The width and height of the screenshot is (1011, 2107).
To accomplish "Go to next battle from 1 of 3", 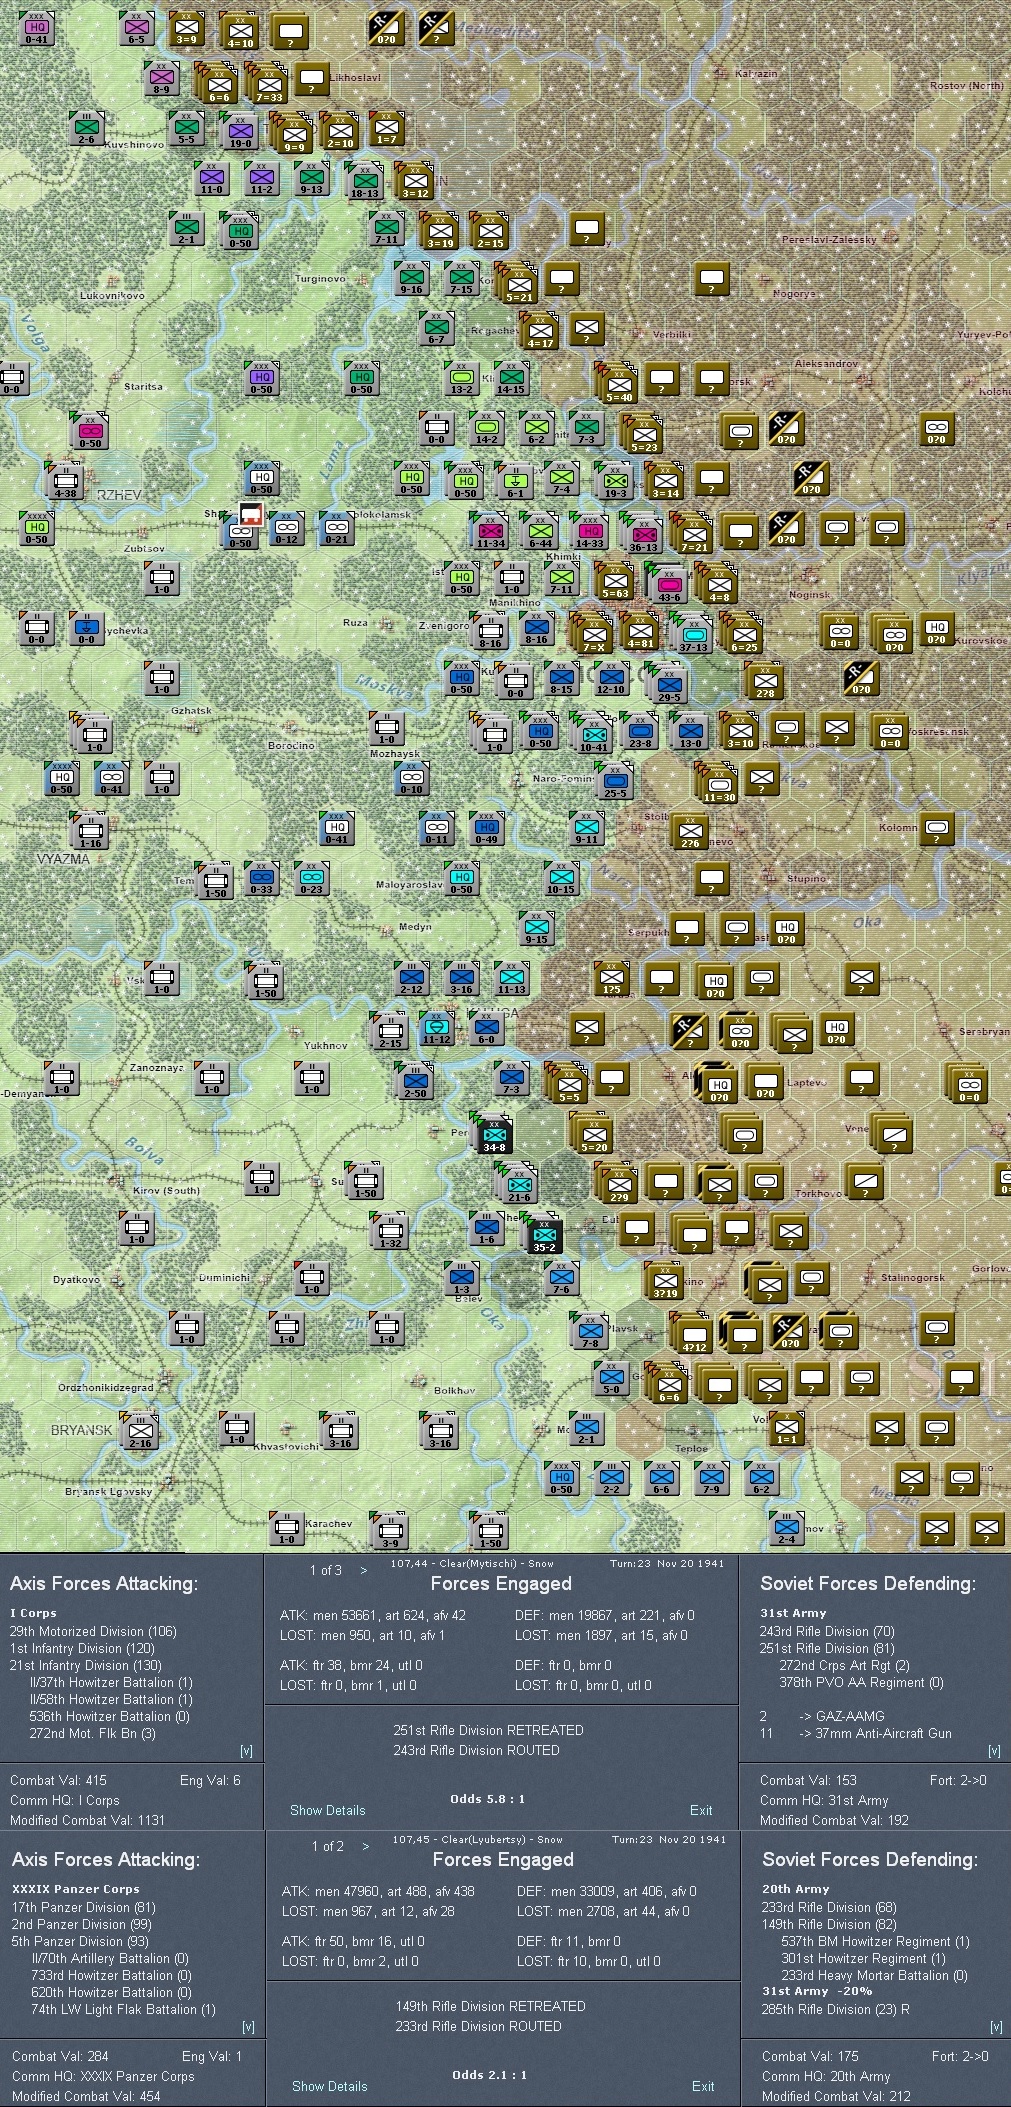I will 363,1570.
